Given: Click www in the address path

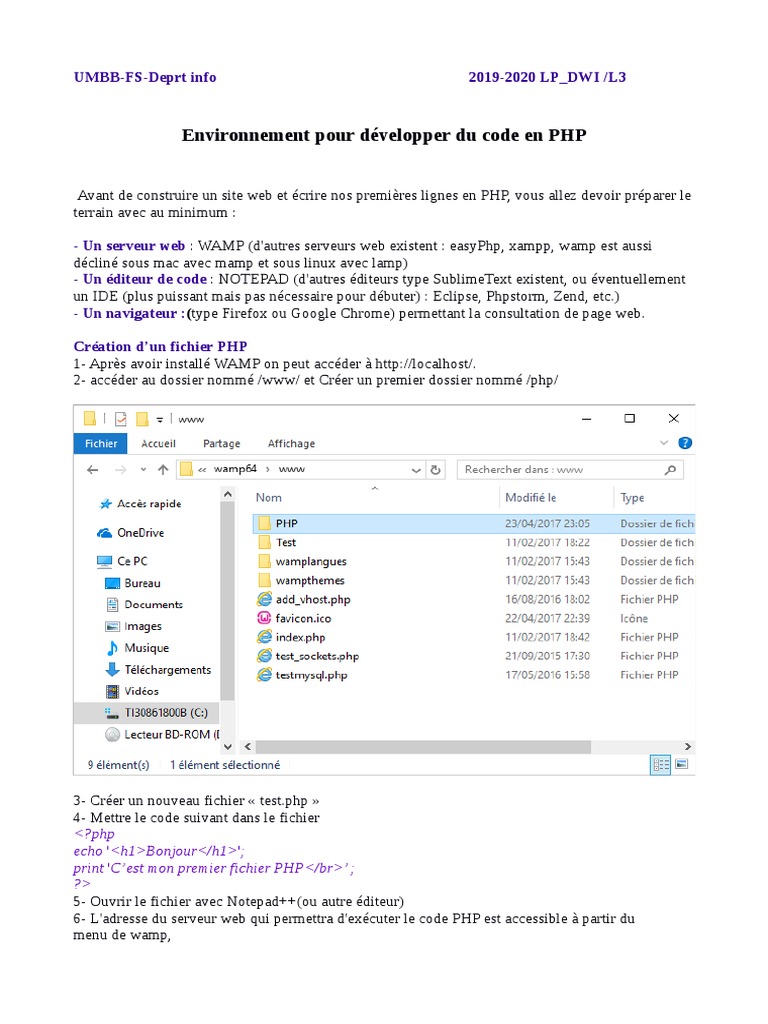Looking at the screenshot, I should pos(291,469).
